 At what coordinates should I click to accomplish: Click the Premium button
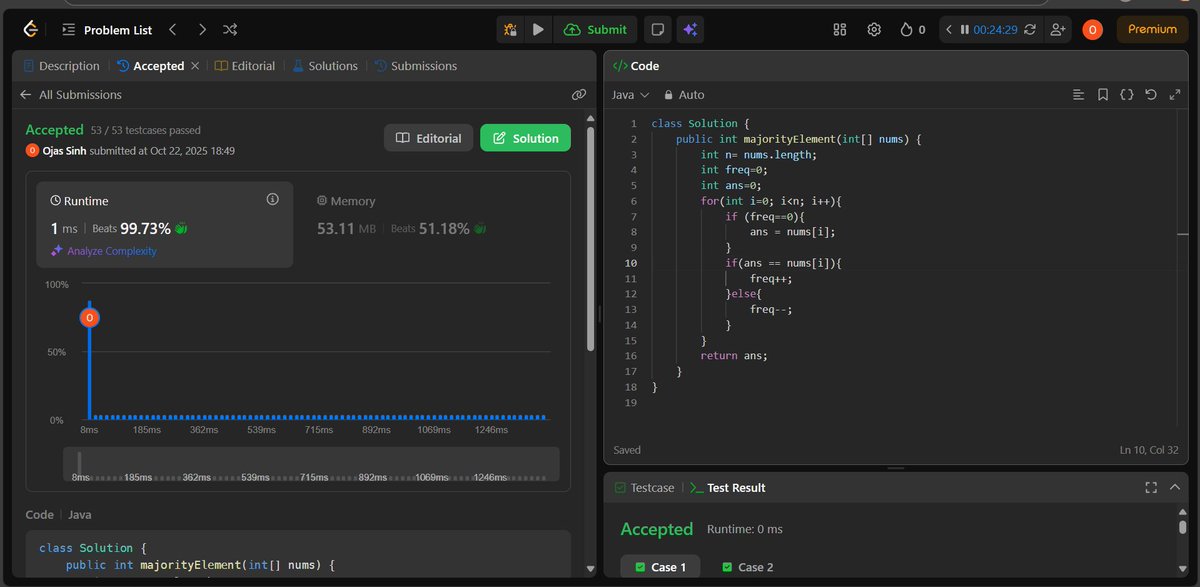click(1152, 30)
